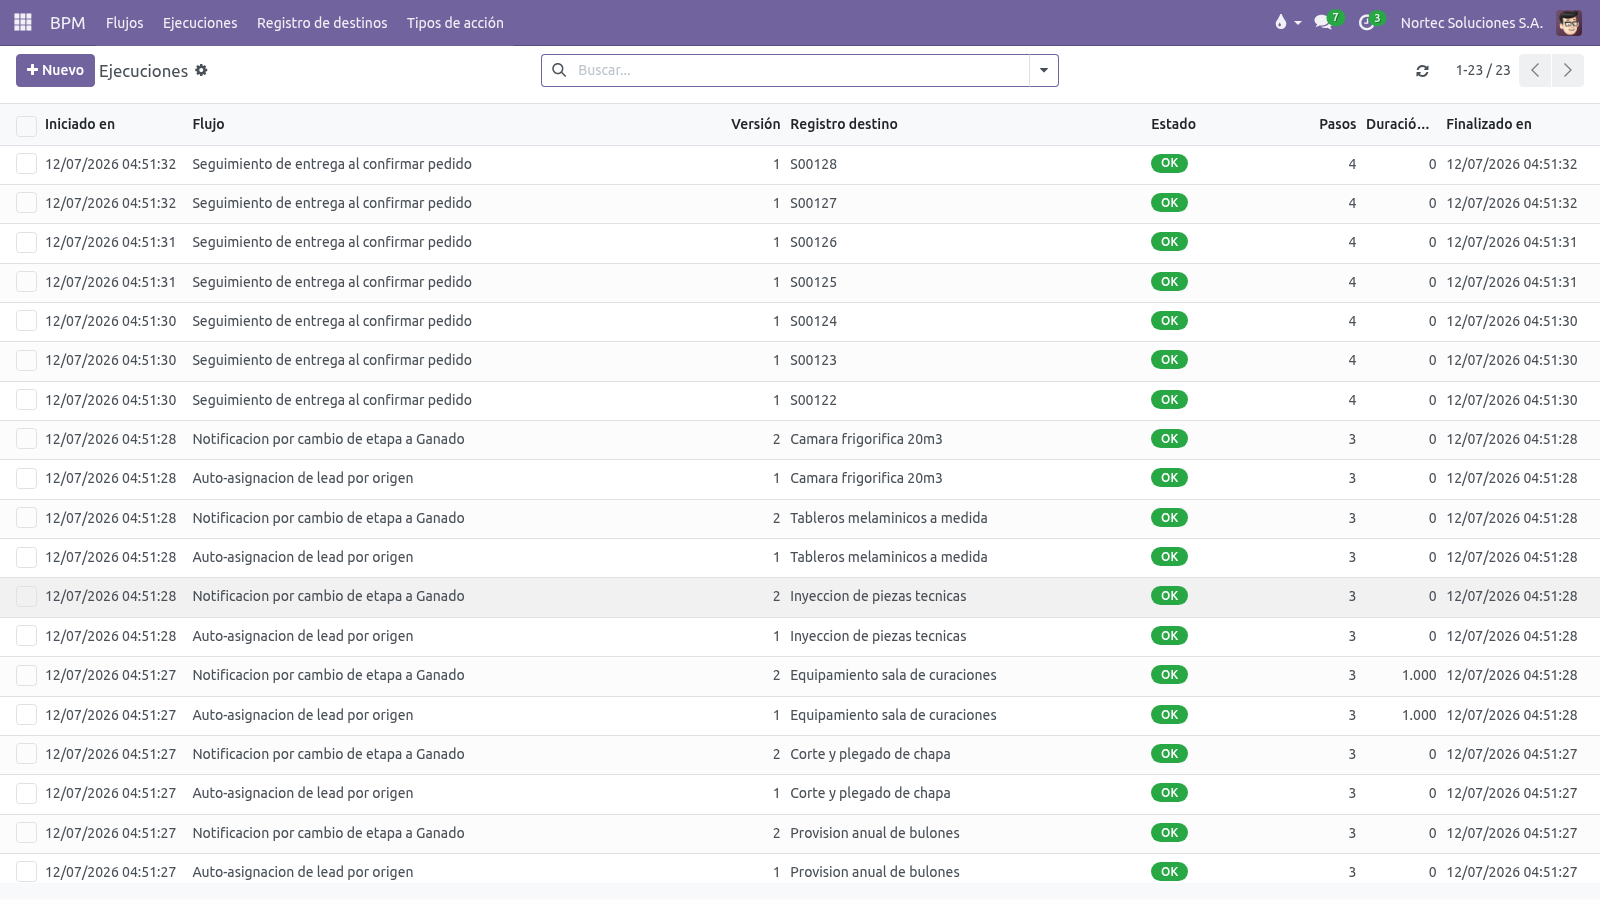Open the Tipos de acción menu
The height and width of the screenshot is (900, 1600).
pyautogui.click(x=455, y=22)
